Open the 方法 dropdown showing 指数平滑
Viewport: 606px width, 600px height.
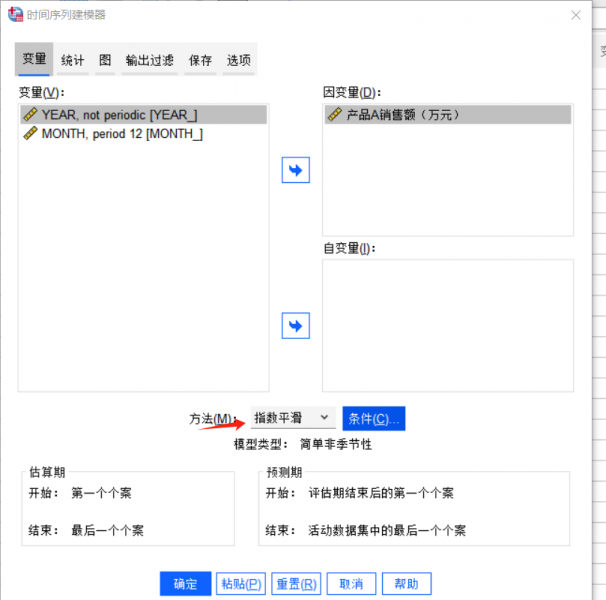click(293, 418)
